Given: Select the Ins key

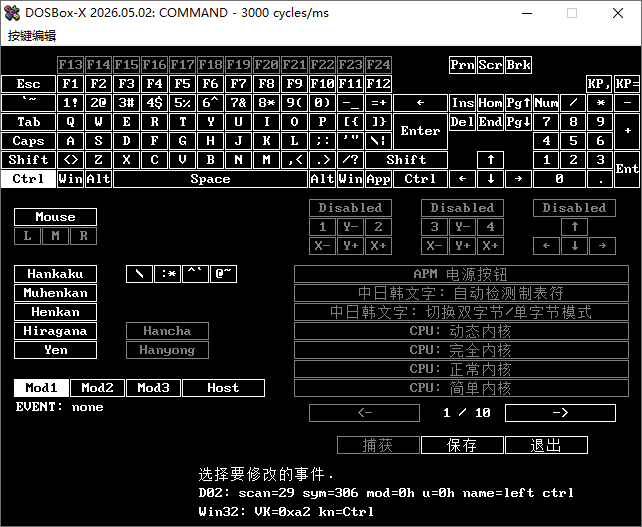Looking at the screenshot, I should coord(462,103).
